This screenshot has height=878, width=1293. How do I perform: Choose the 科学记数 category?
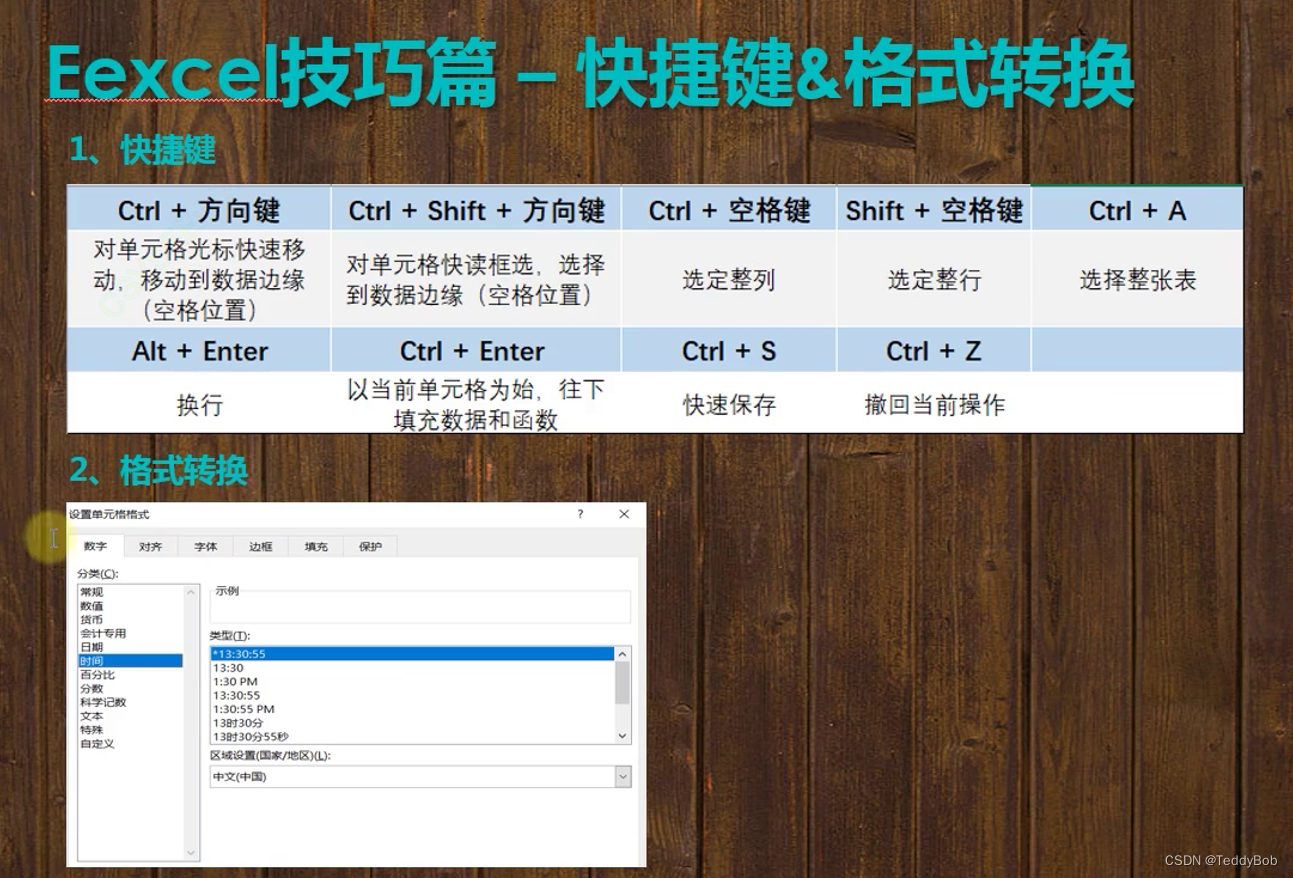[x=105, y=703]
